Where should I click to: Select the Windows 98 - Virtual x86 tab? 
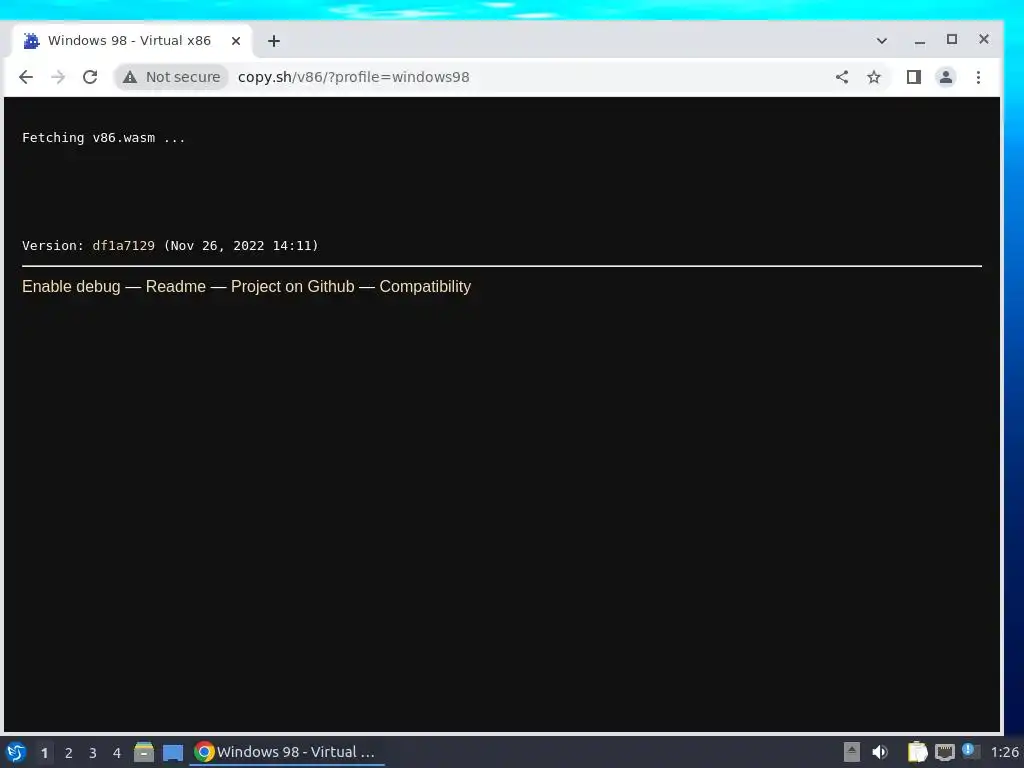133,40
